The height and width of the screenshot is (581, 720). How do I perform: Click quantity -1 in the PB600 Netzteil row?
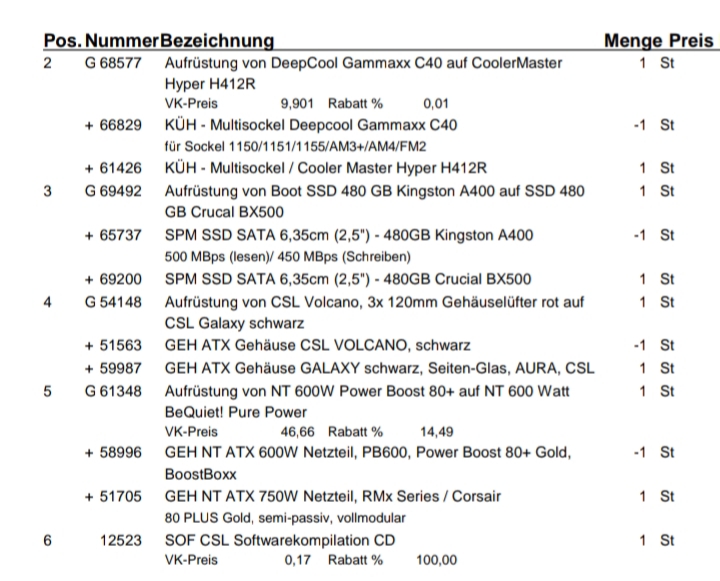click(x=640, y=453)
